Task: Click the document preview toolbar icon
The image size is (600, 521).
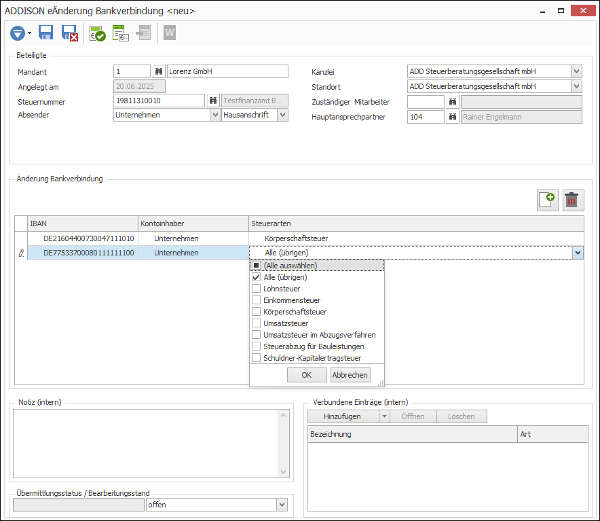Action: [121, 33]
